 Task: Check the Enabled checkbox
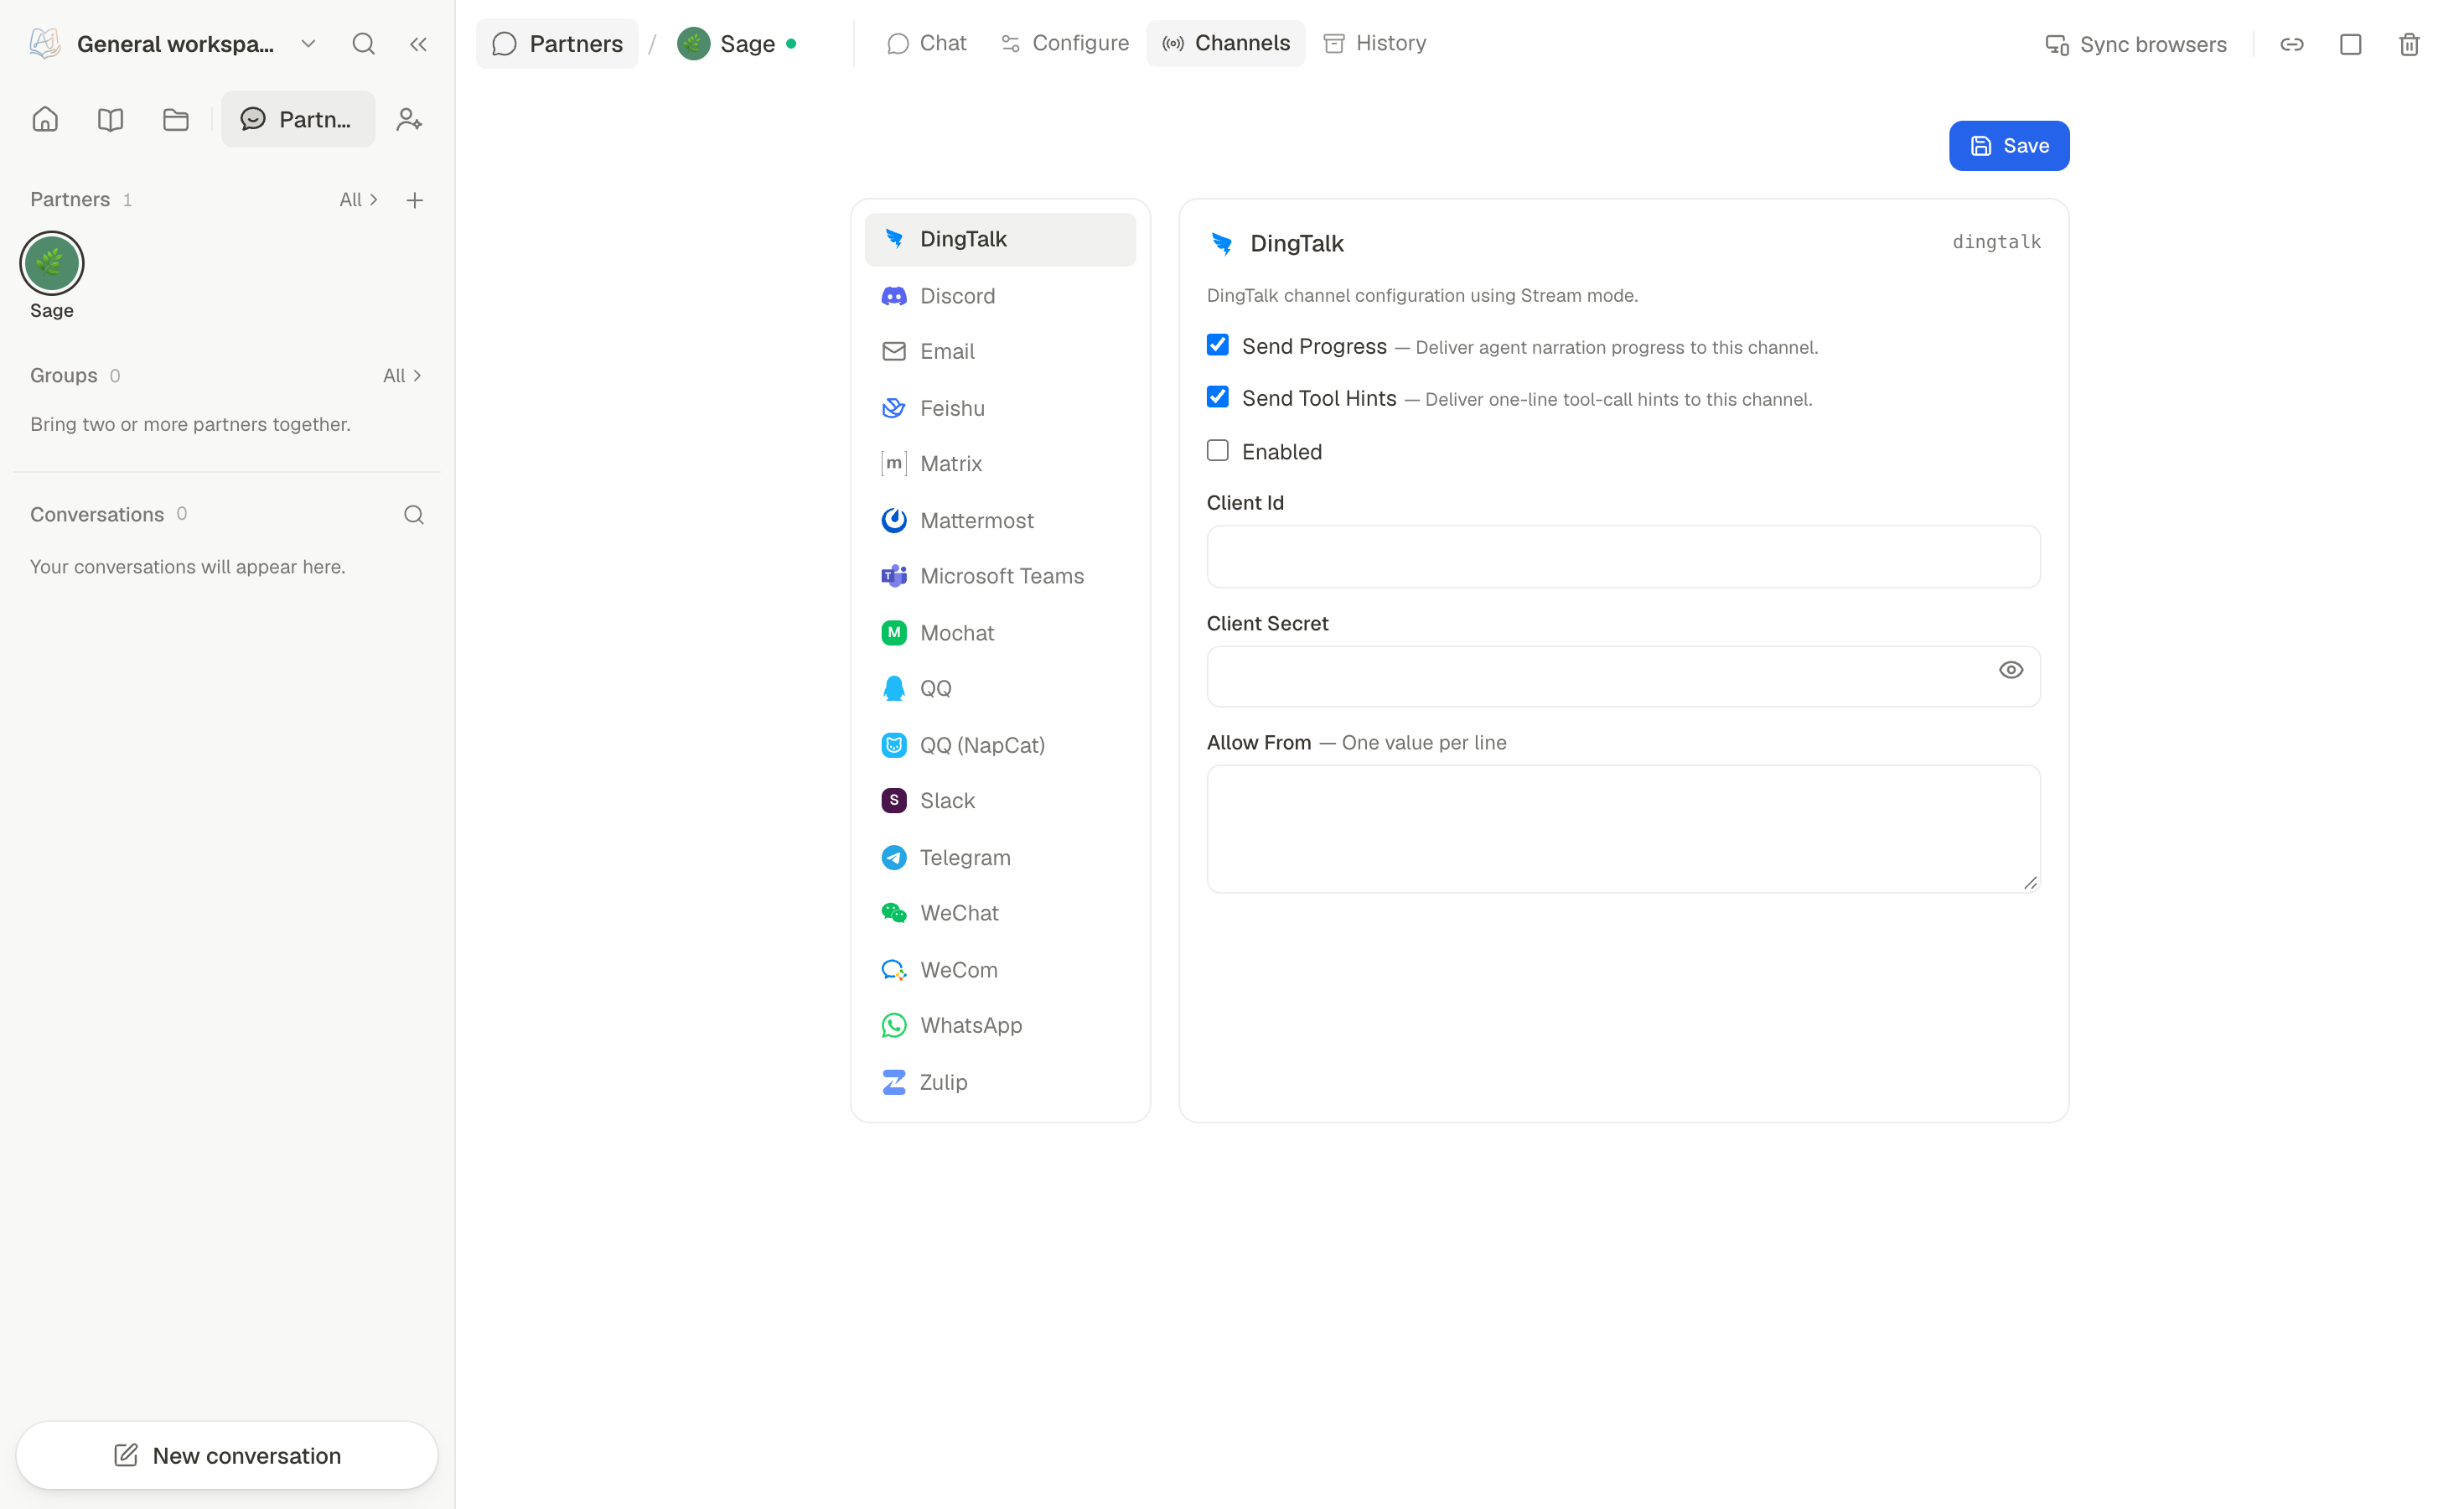tap(1217, 450)
